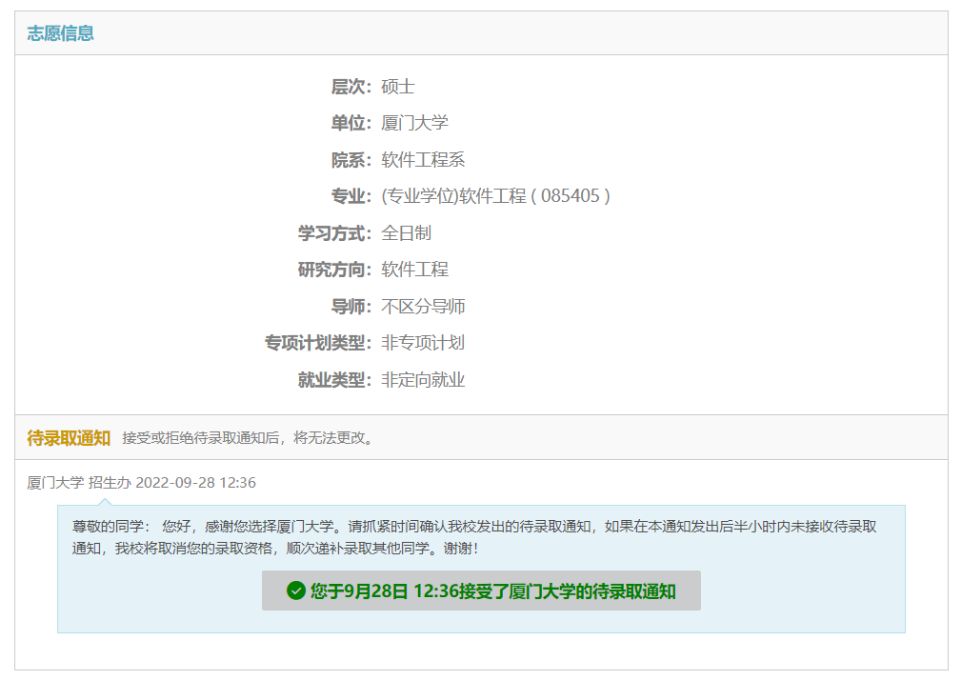Click the text 接受或拒绝待录取通知后，将无法更改。
Image resolution: width=960 pixels, height=685 pixels.
[x=248, y=438]
